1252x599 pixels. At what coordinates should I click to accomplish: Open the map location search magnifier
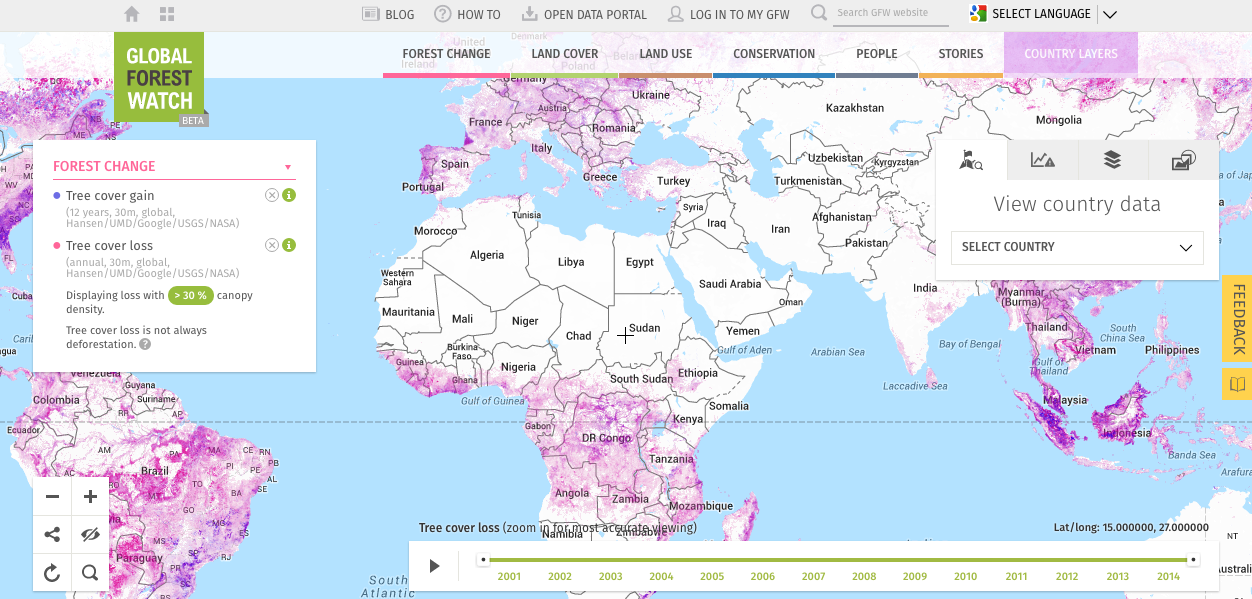[x=90, y=573]
